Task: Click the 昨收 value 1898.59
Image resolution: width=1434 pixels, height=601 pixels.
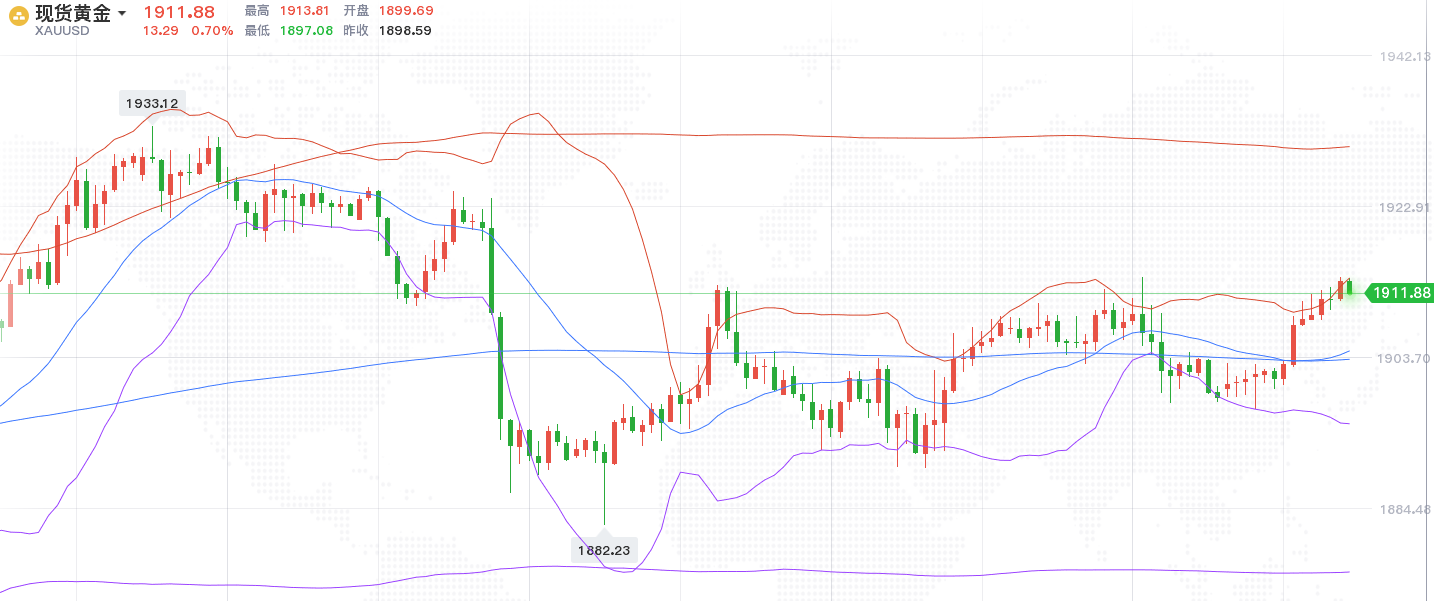Action: (405, 31)
